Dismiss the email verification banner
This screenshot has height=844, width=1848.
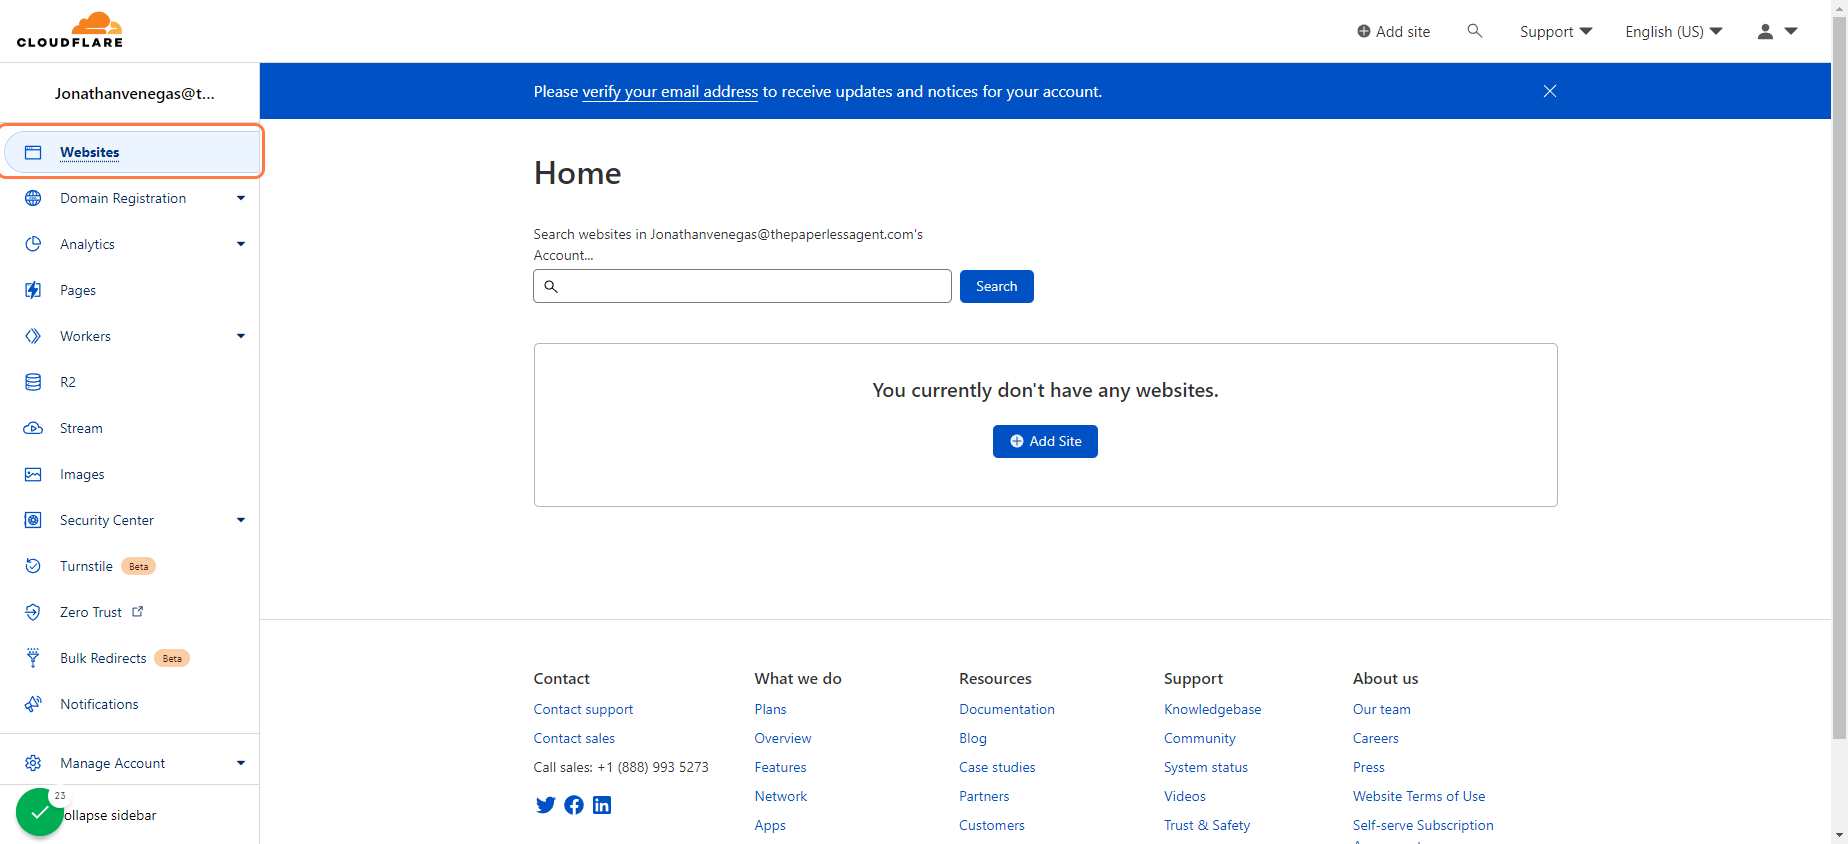[1549, 91]
